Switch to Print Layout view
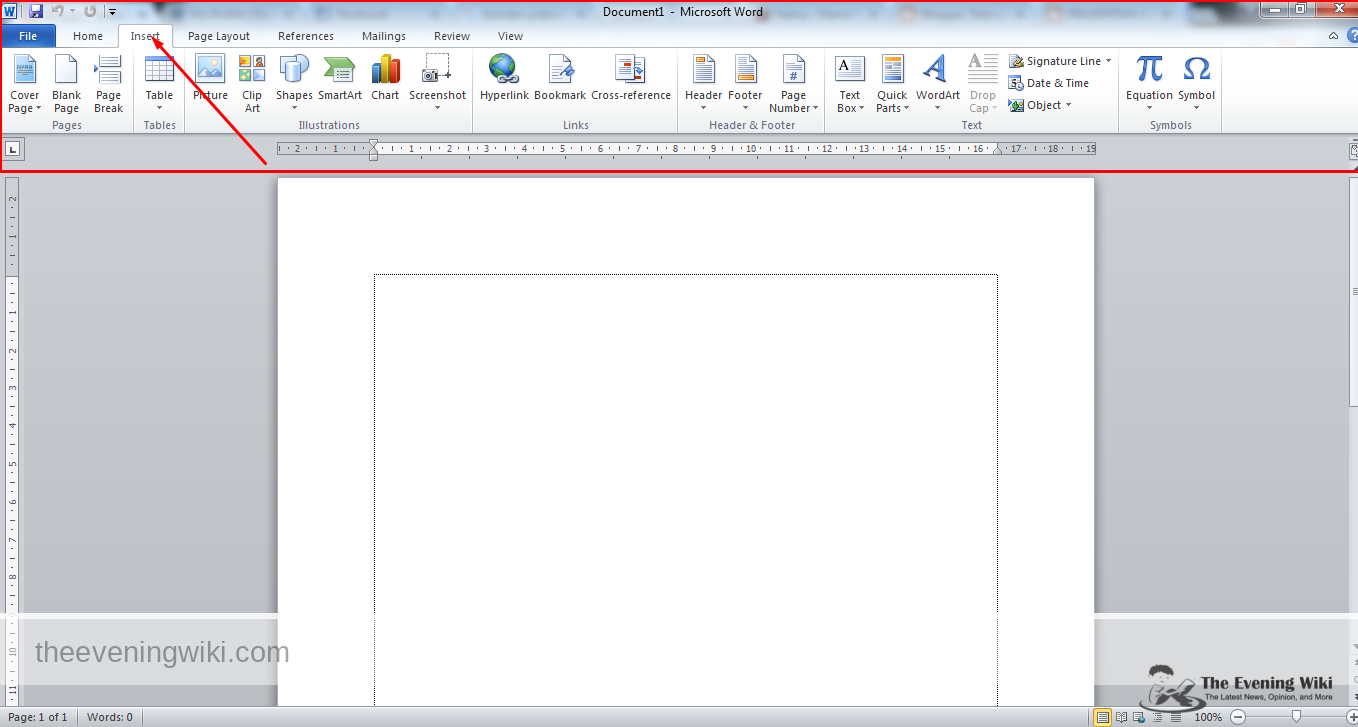Viewport: 1358px width, 727px height. click(1102, 717)
